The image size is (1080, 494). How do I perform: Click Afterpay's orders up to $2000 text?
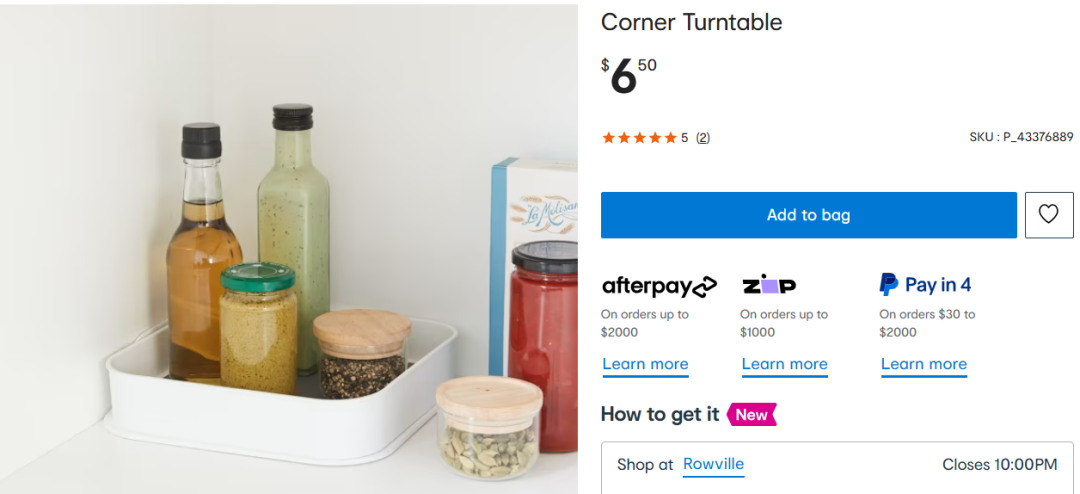coord(645,323)
